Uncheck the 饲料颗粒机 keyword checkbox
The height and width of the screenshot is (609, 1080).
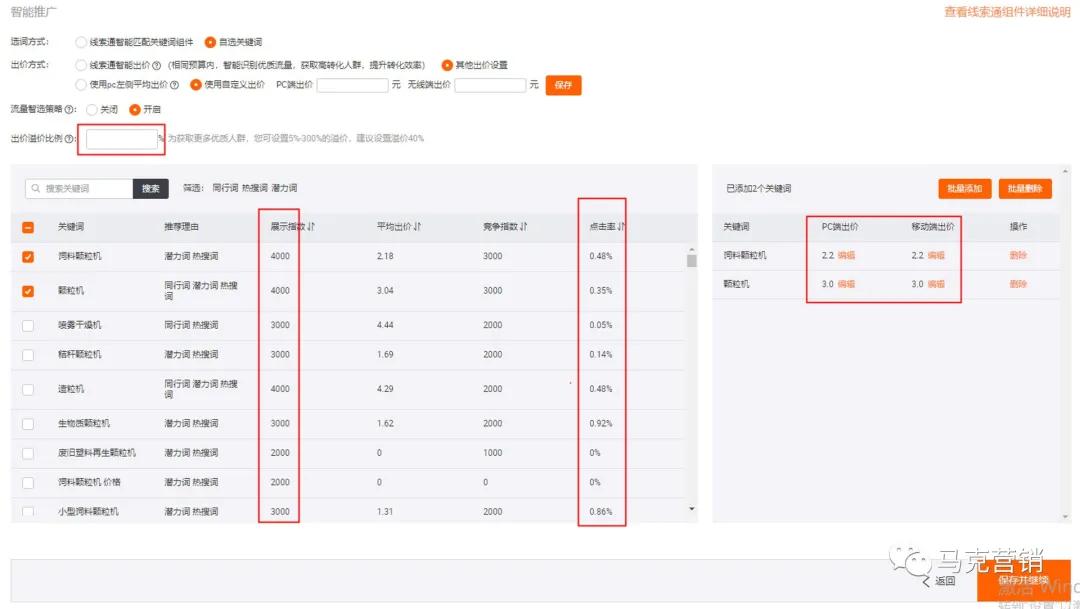[27, 256]
